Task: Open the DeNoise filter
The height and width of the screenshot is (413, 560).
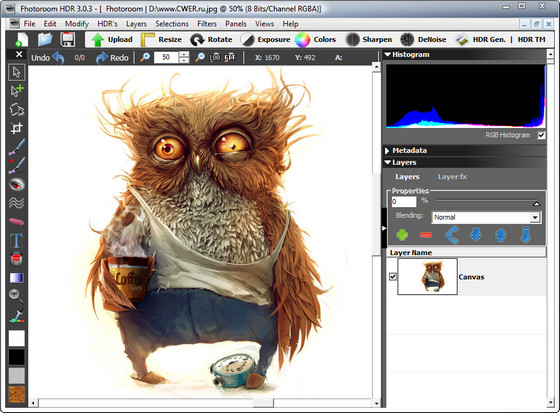Action: tap(423, 40)
